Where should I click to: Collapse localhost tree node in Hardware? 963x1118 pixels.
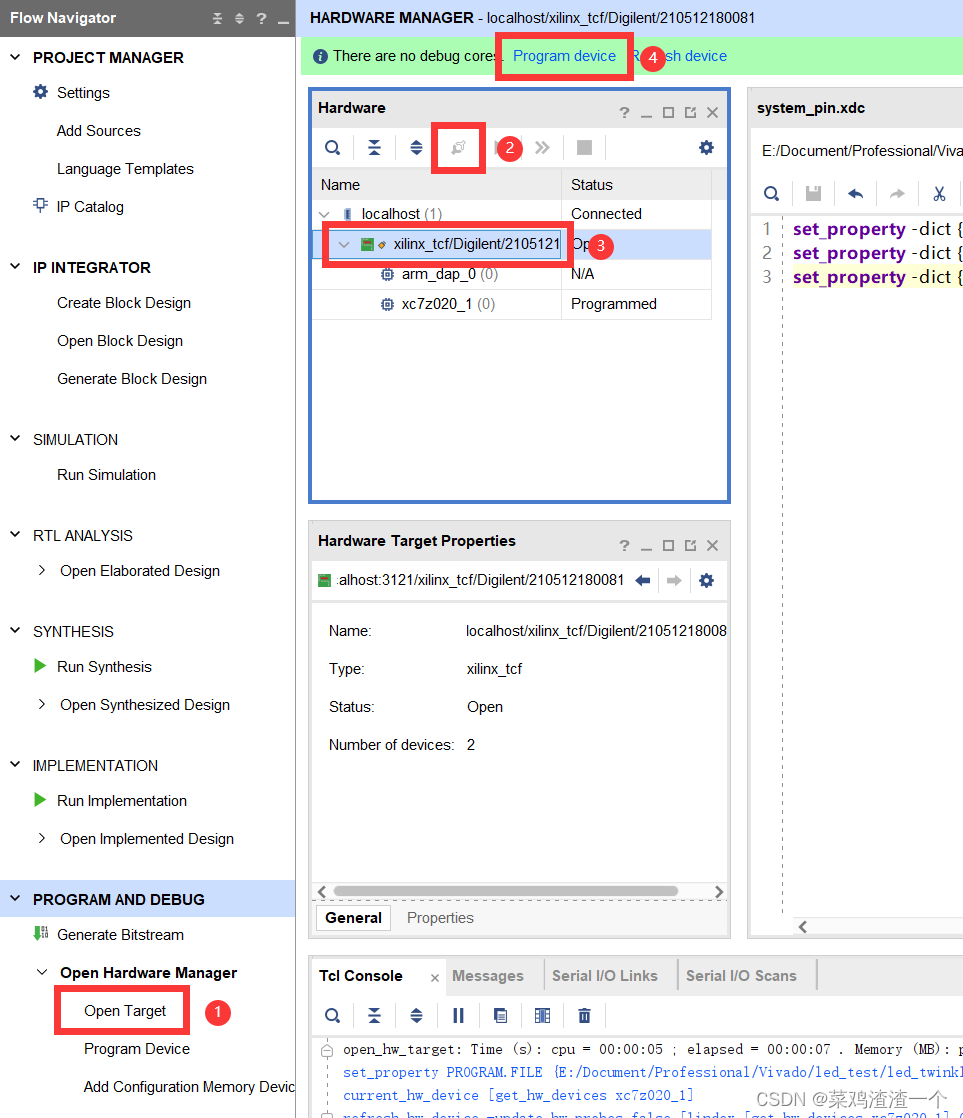pos(325,214)
